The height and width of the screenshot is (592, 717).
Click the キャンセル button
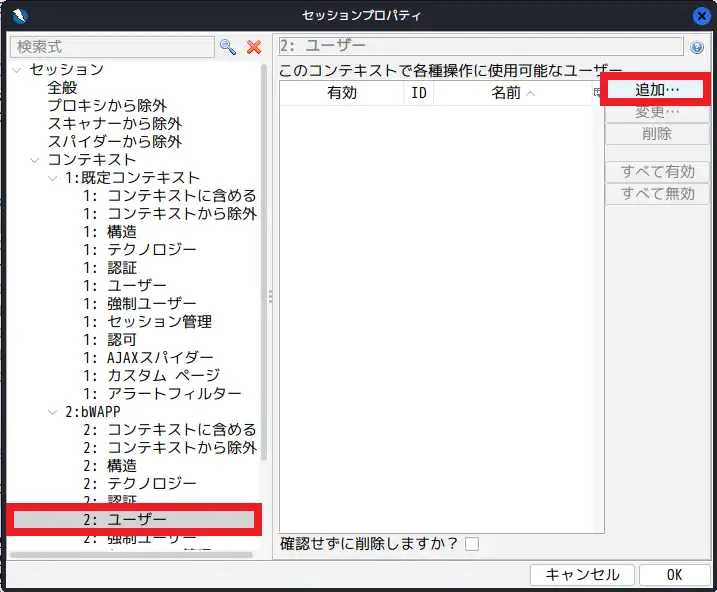point(582,575)
